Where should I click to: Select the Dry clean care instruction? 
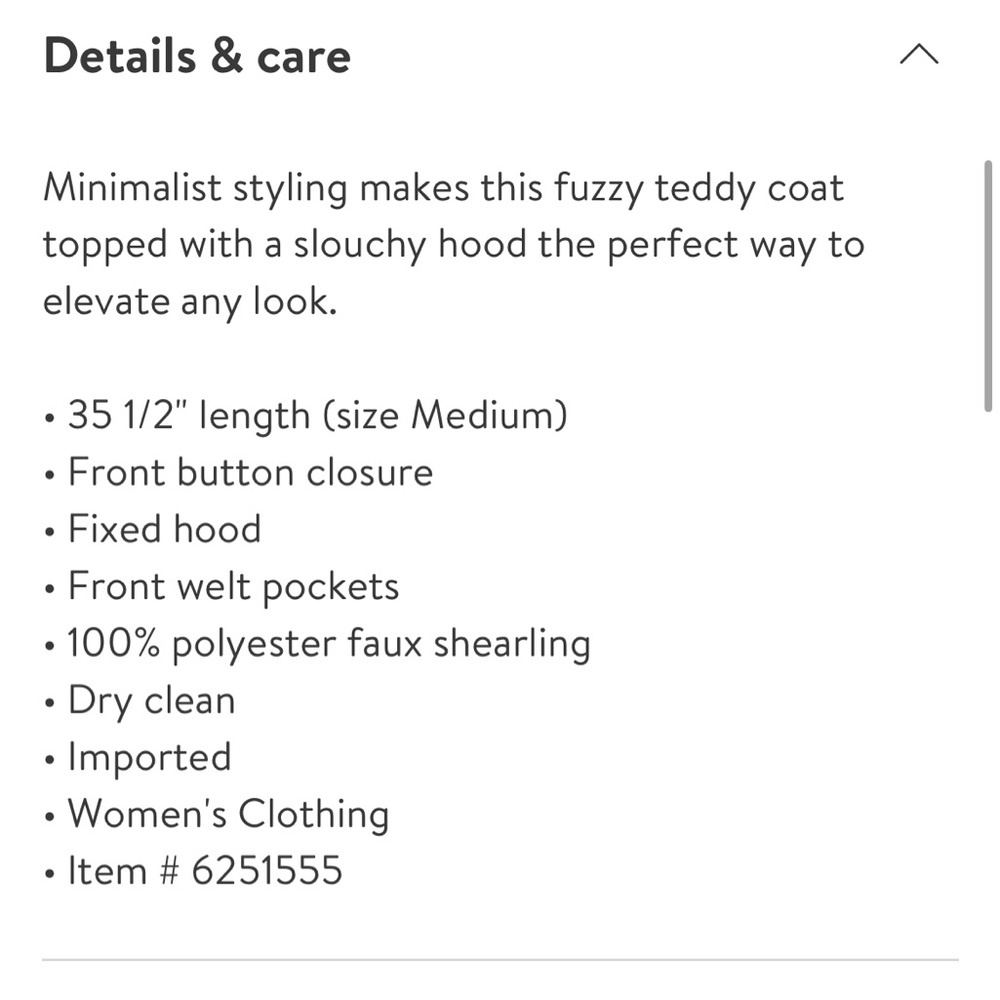[151, 701]
